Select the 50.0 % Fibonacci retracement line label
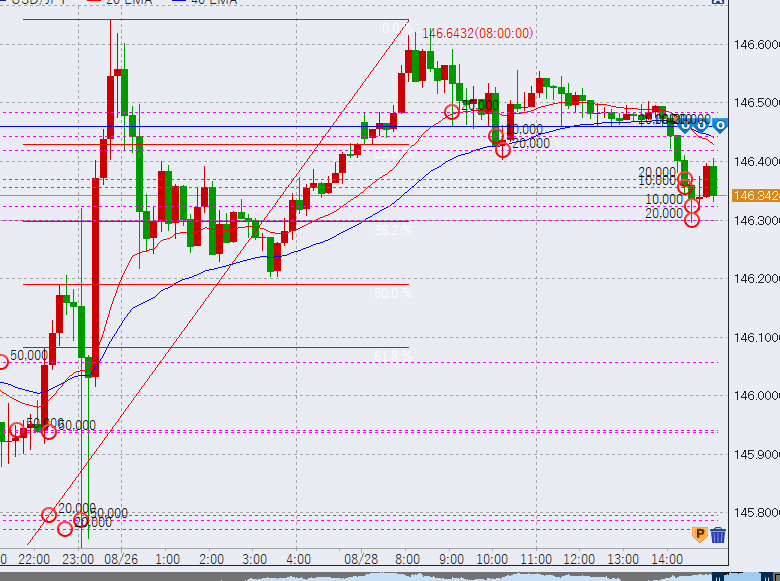 click(392, 294)
